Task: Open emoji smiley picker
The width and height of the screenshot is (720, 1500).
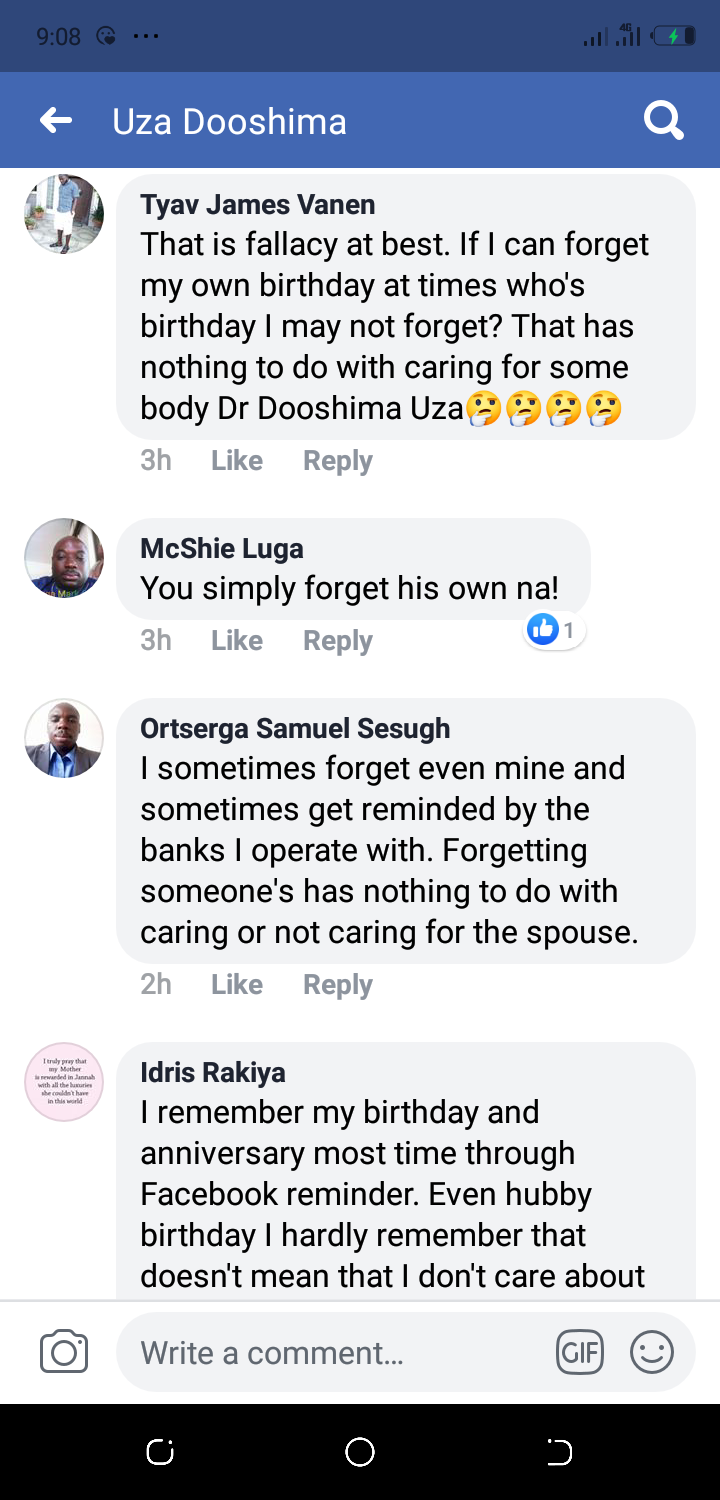Action: pyautogui.click(x=651, y=1353)
